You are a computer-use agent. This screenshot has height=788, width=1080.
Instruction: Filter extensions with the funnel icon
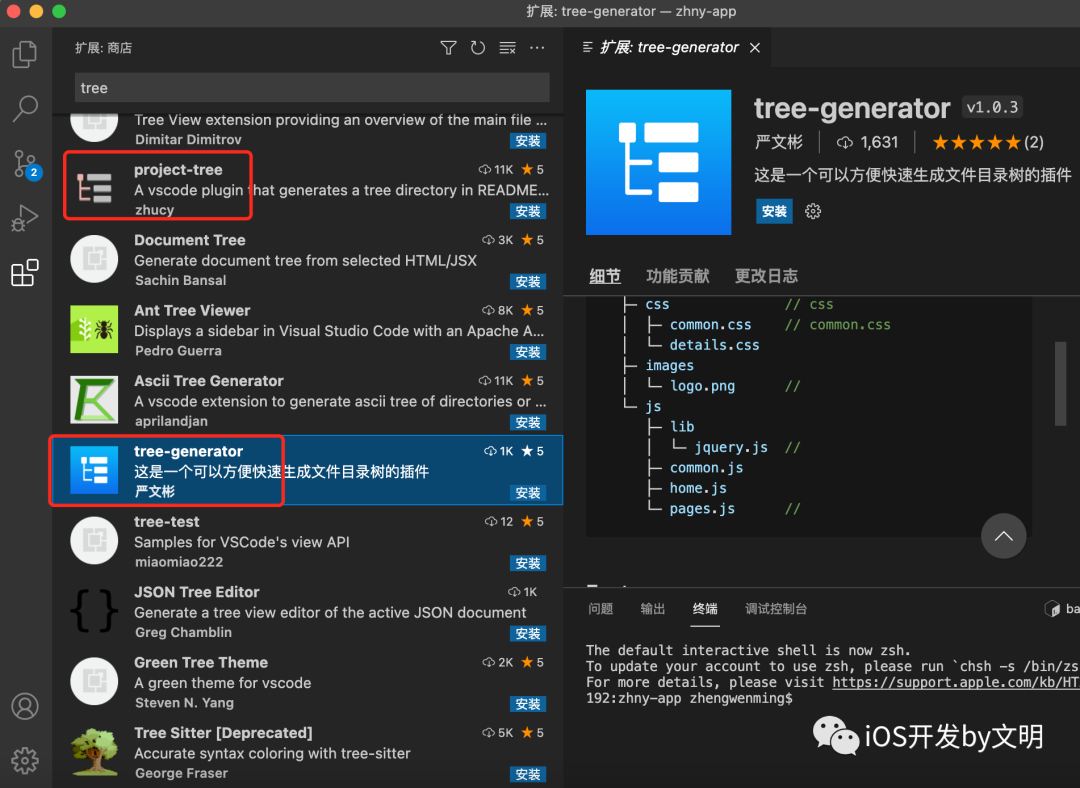(x=448, y=48)
